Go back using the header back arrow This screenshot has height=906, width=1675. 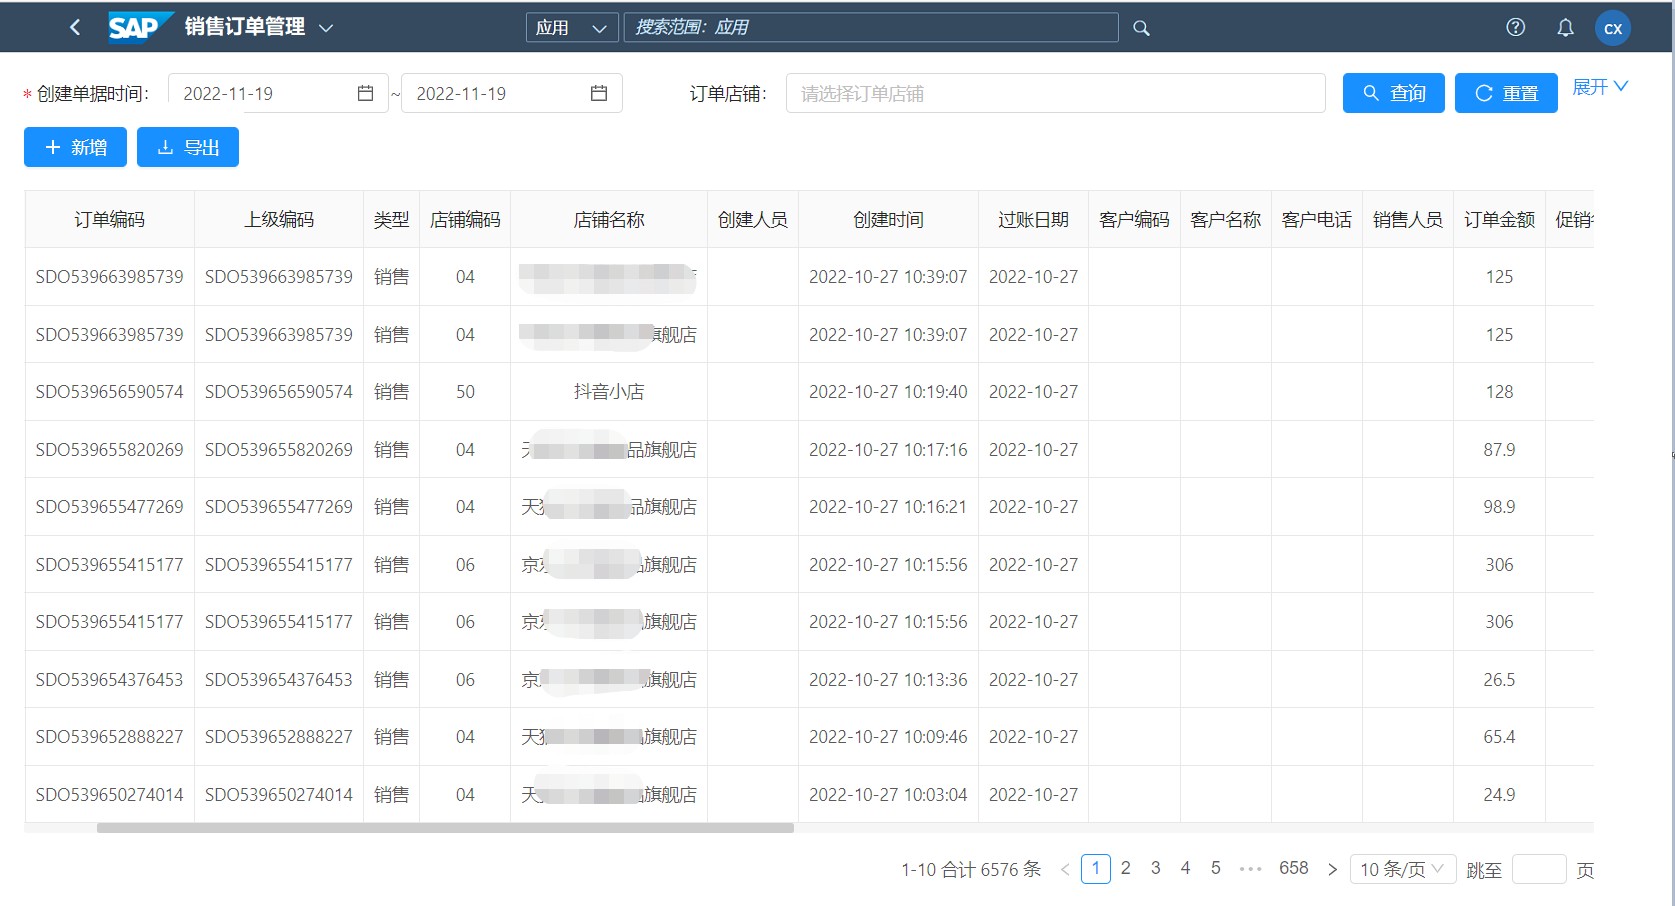tap(75, 27)
